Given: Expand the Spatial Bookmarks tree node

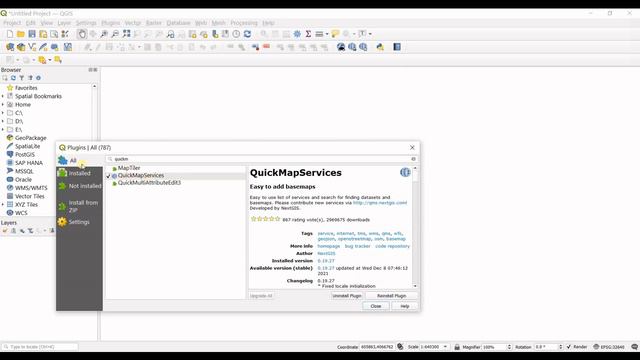Looking at the screenshot, I should [x=3, y=96].
